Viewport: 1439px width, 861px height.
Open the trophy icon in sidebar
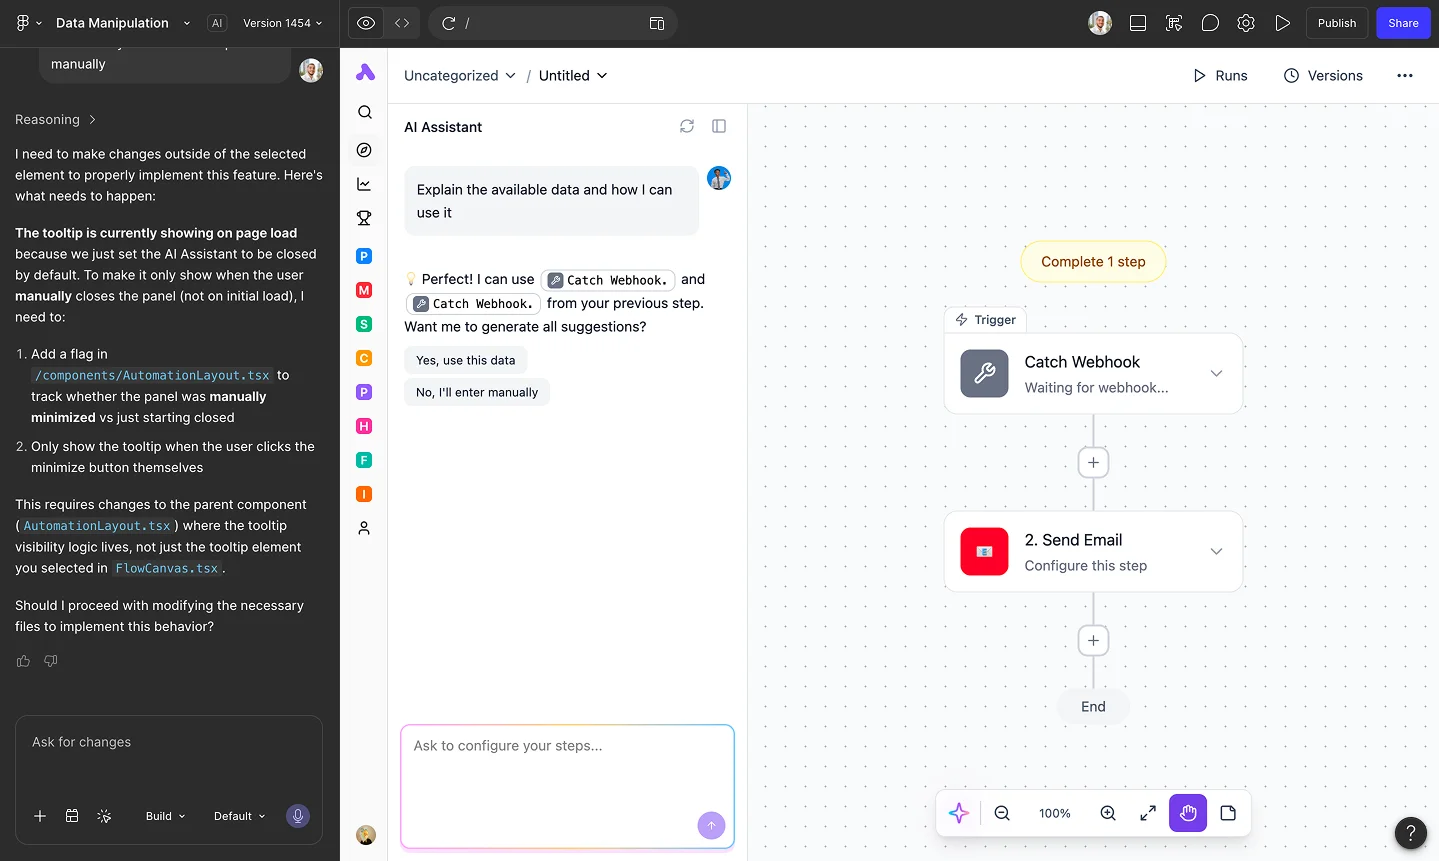pyautogui.click(x=364, y=218)
